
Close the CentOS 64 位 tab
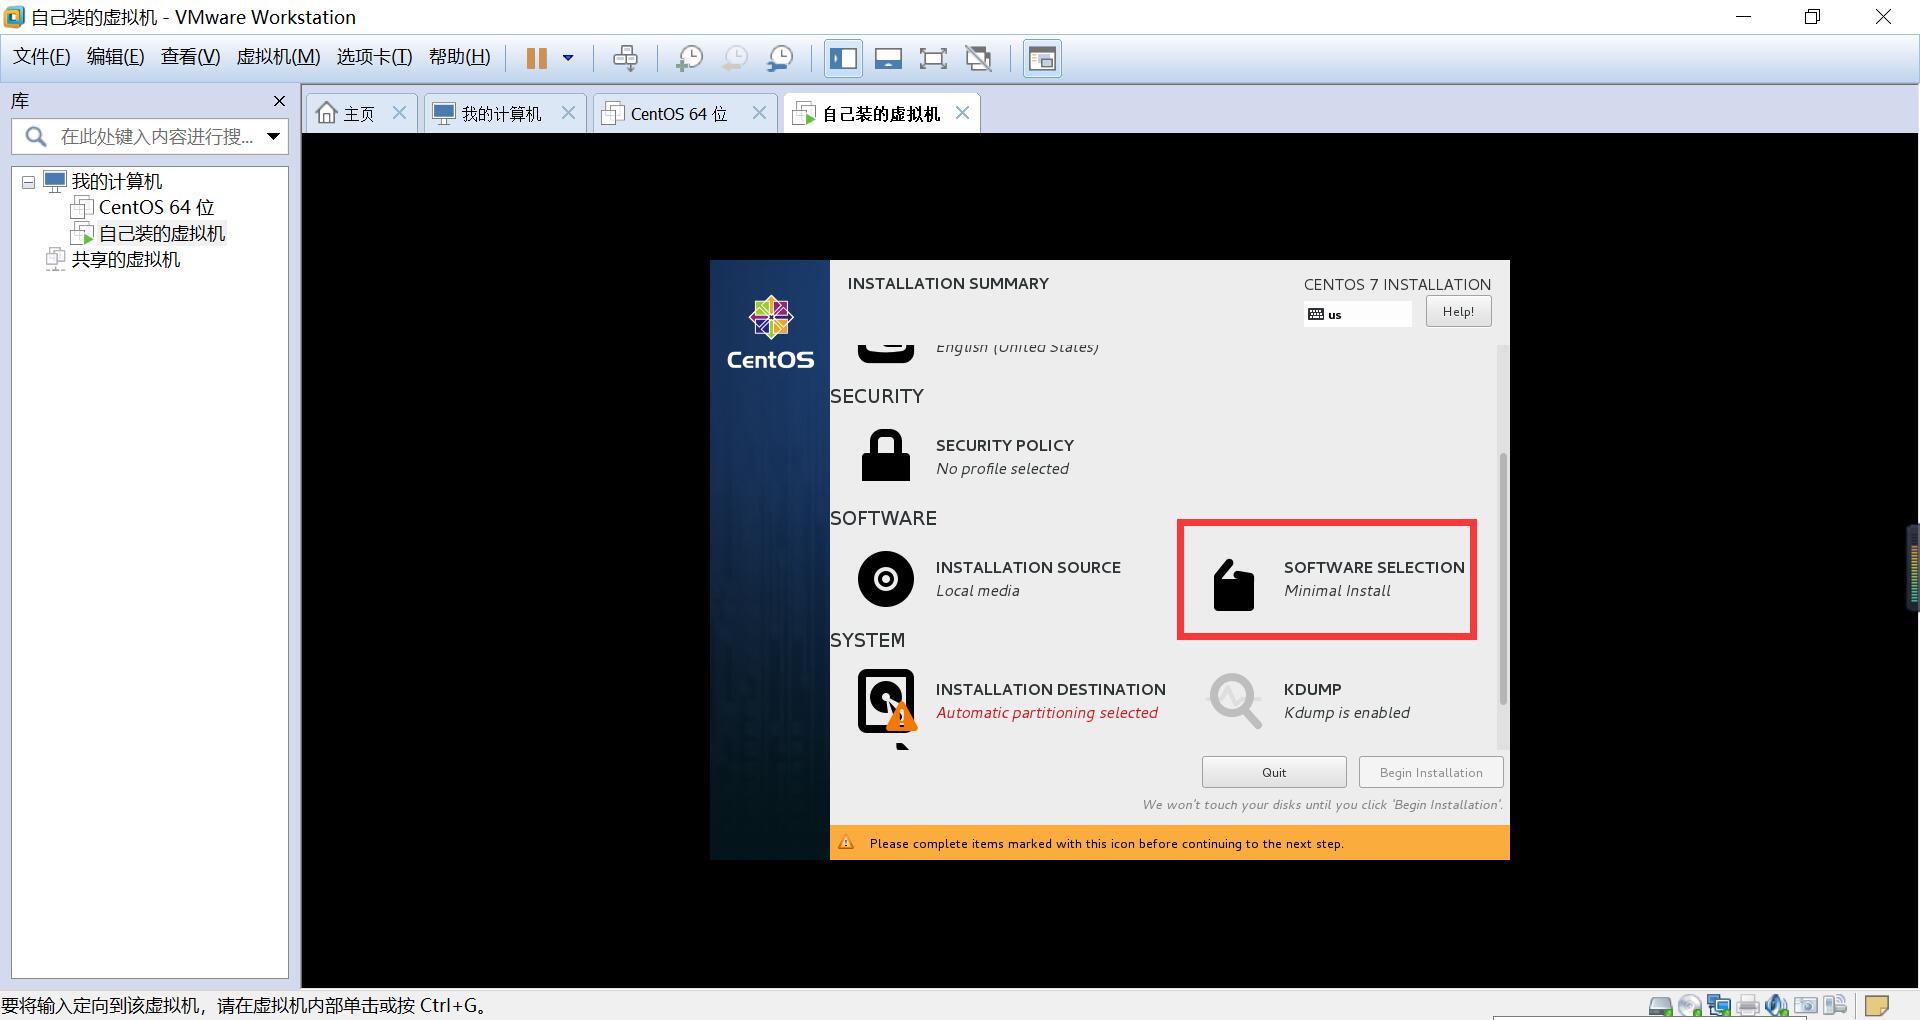click(759, 113)
